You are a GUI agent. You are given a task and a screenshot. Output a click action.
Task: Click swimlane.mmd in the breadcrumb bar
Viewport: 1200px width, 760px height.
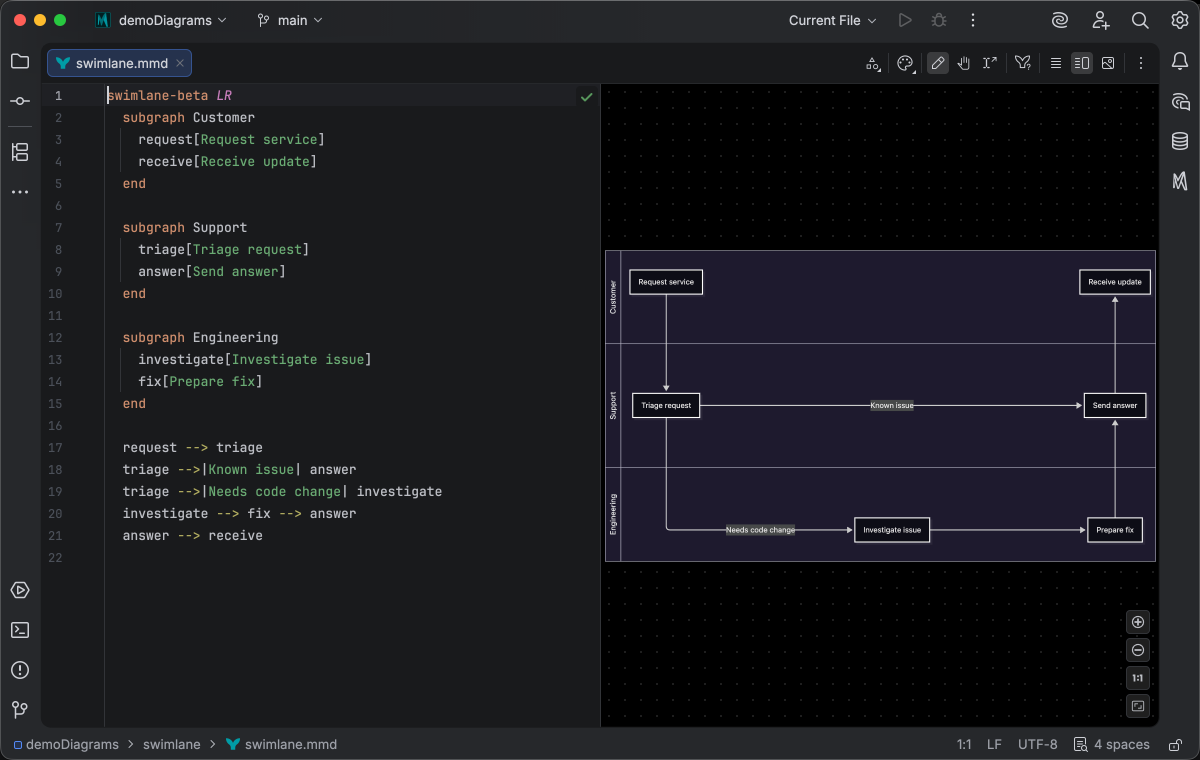[x=281, y=745]
